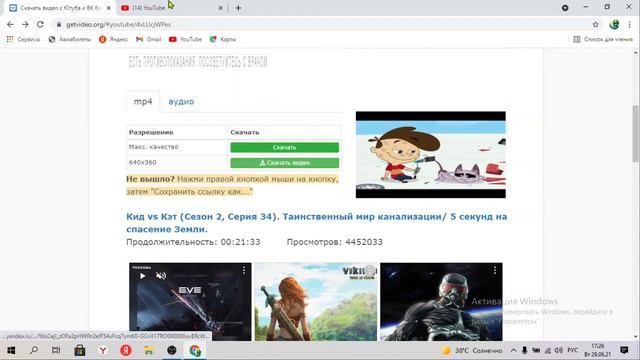Open Yandex Browser from the taskbar
The image size is (640, 360).
pos(103,351)
